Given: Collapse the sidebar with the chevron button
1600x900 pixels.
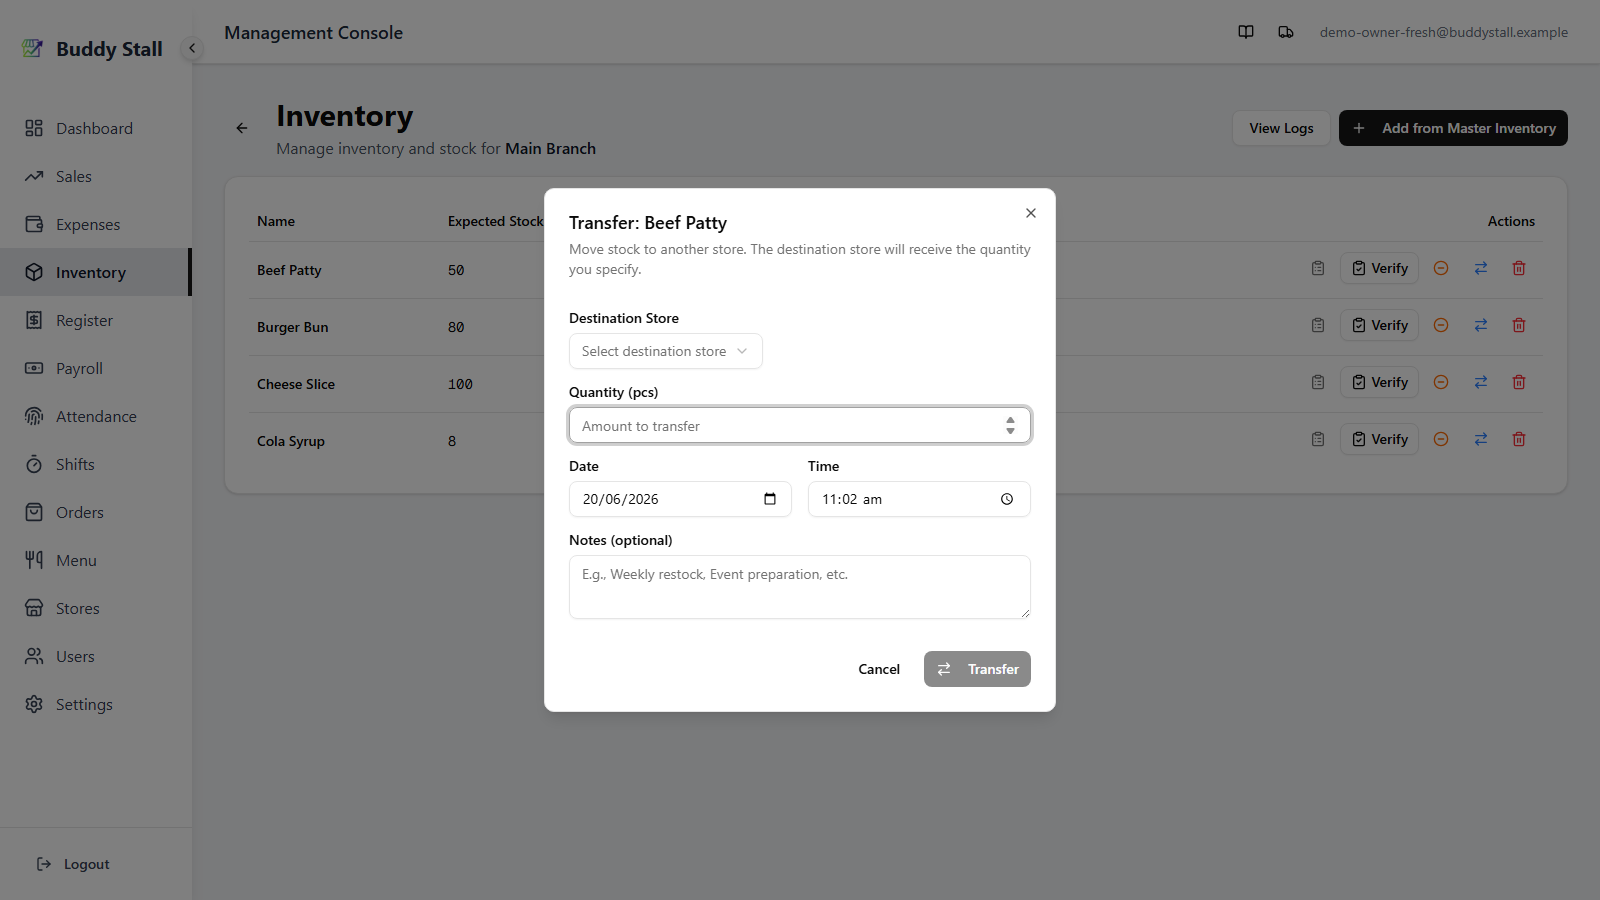Looking at the screenshot, I should (x=192, y=48).
